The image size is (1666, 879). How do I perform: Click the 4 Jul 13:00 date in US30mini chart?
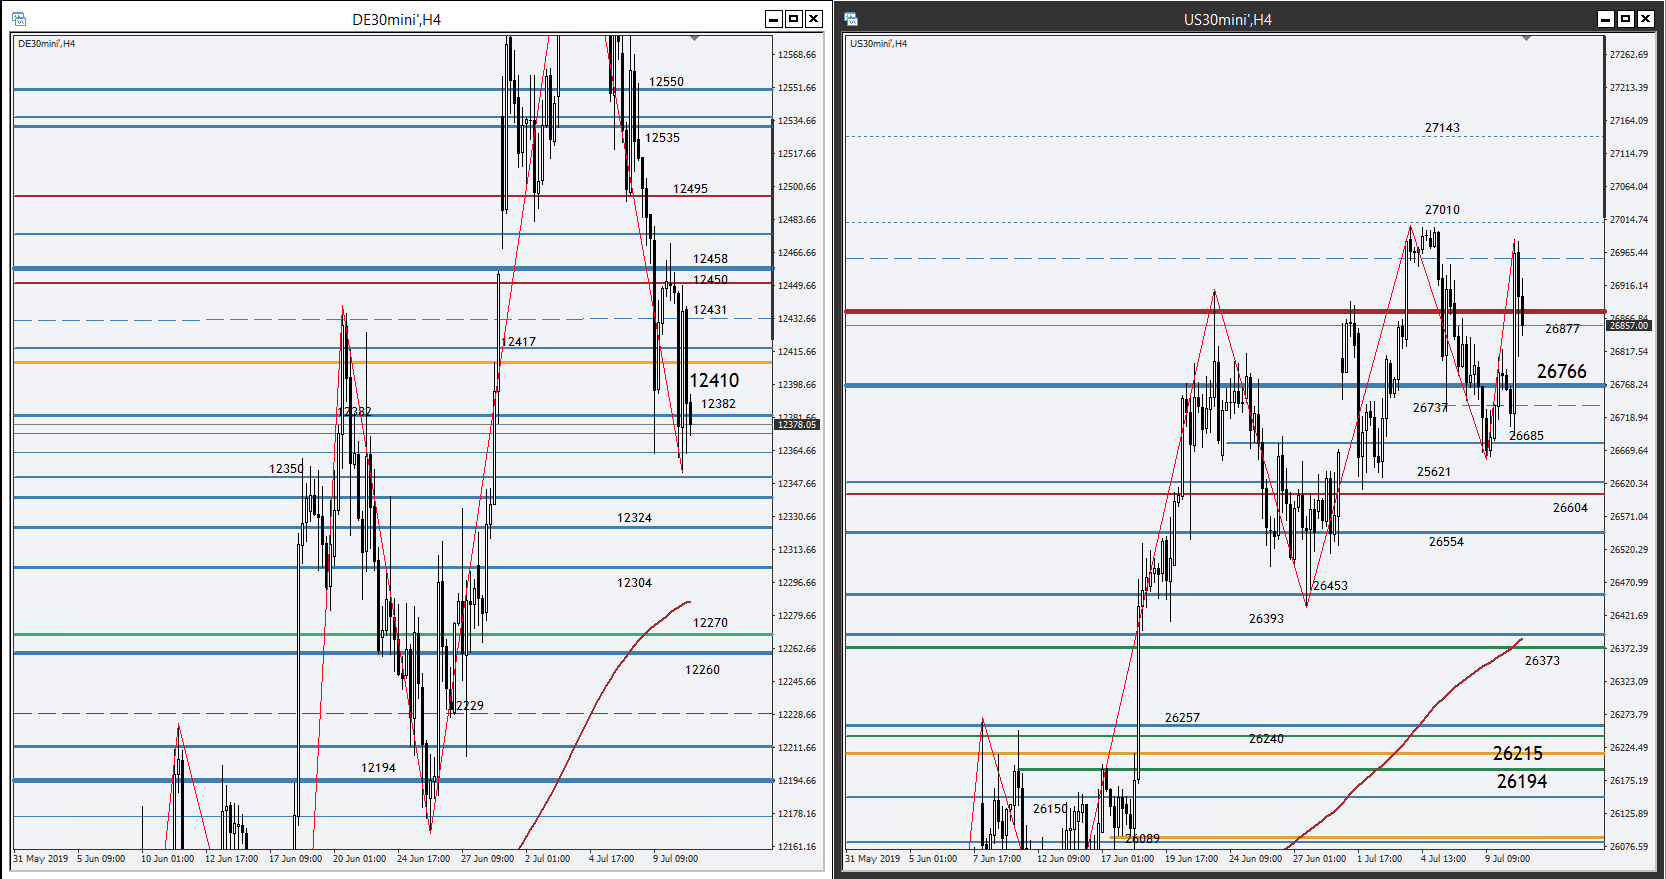[x=1444, y=859]
